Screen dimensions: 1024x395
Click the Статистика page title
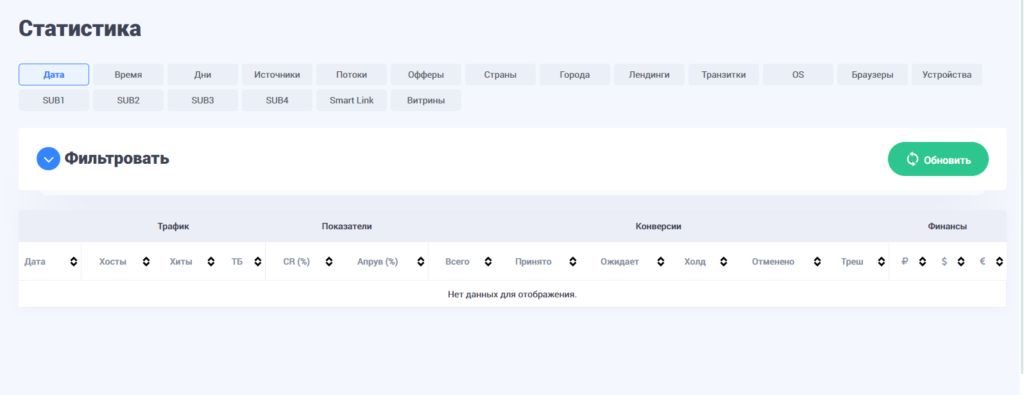click(x=80, y=29)
